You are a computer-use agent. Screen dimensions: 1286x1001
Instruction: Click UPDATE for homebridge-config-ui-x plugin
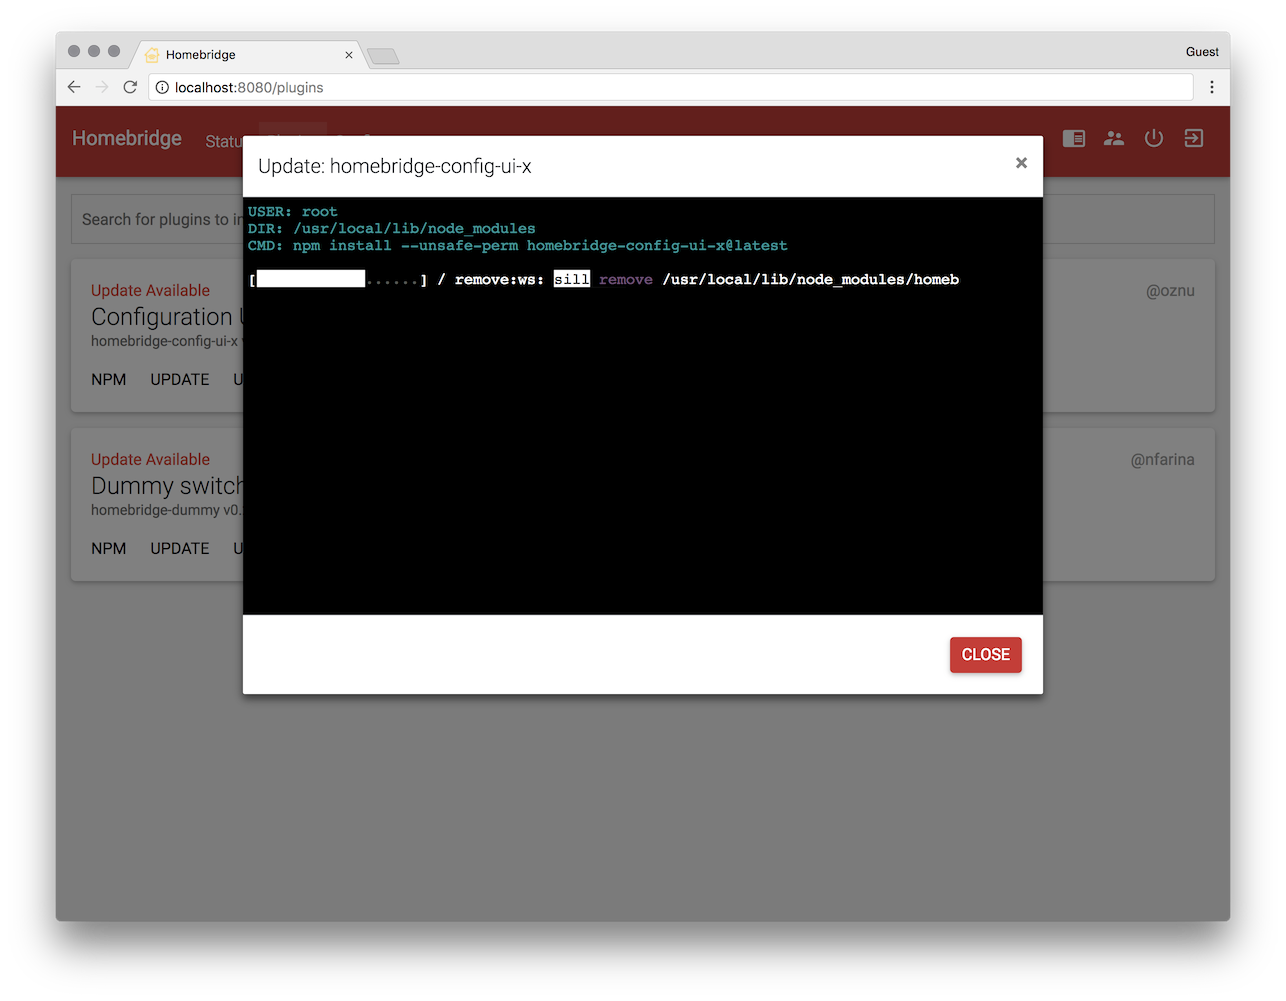click(x=180, y=379)
